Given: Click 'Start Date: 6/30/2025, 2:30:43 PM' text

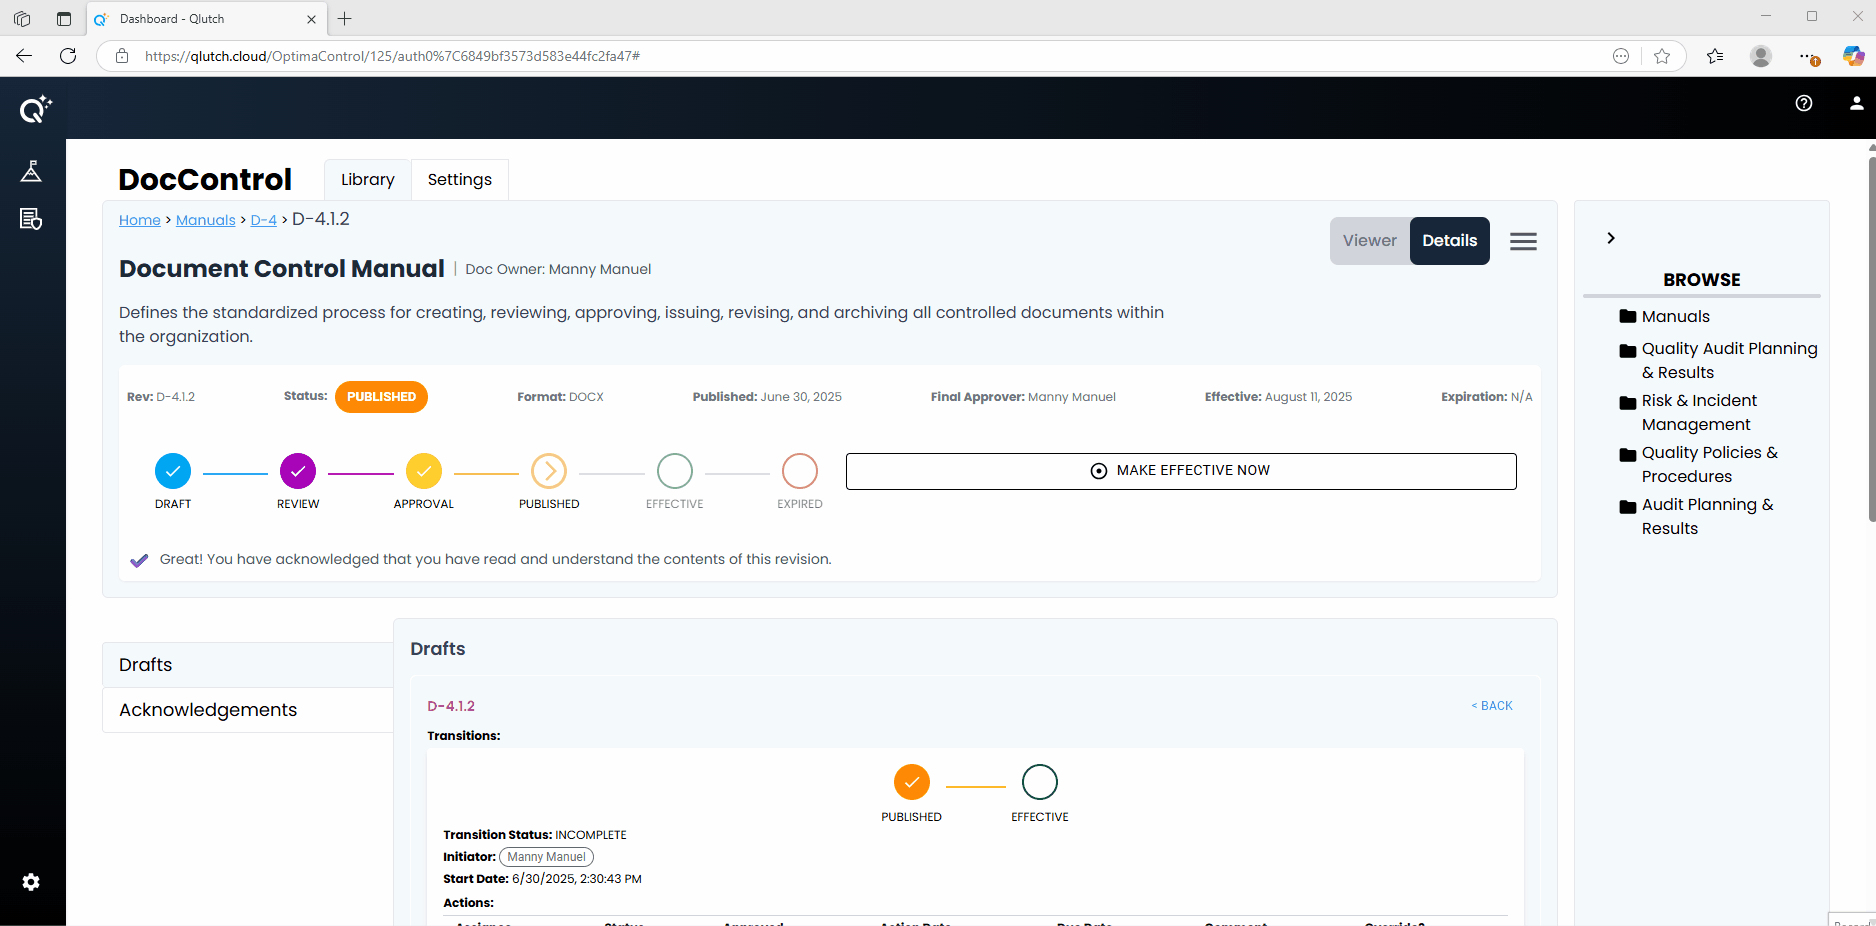Looking at the screenshot, I should coord(542,879).
